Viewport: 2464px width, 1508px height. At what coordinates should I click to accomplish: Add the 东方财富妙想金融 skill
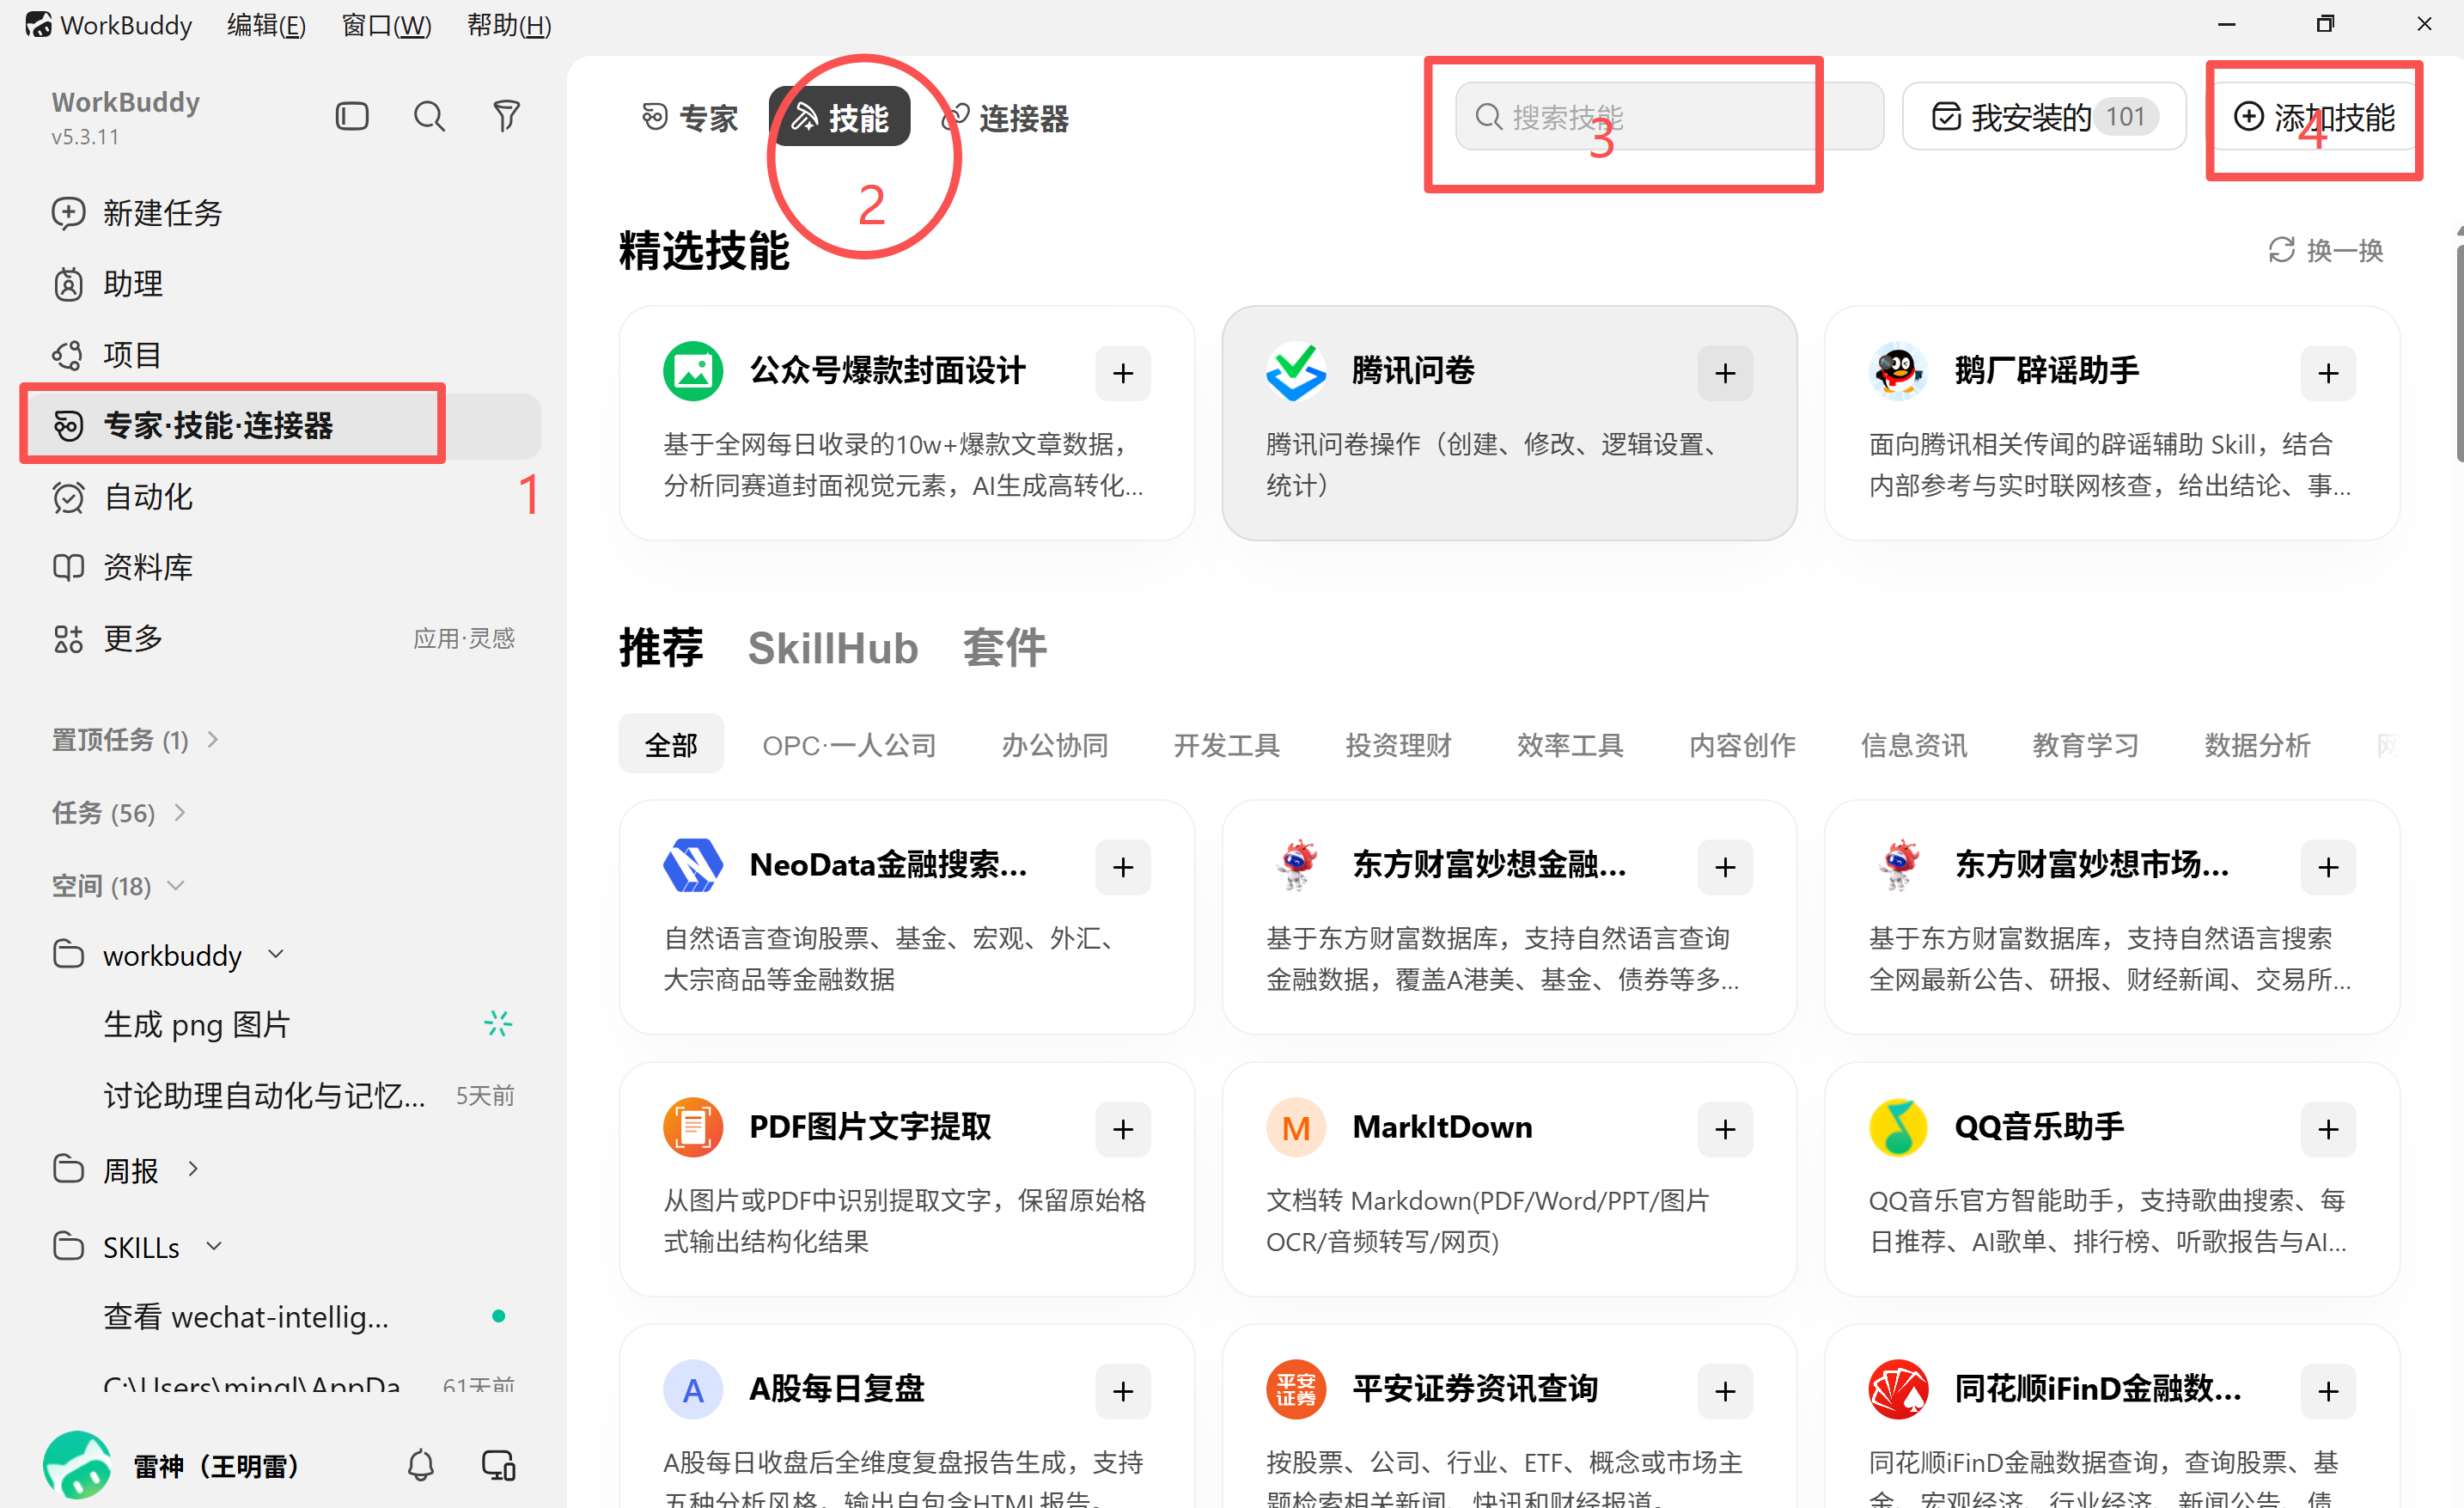coord(1725,867)
